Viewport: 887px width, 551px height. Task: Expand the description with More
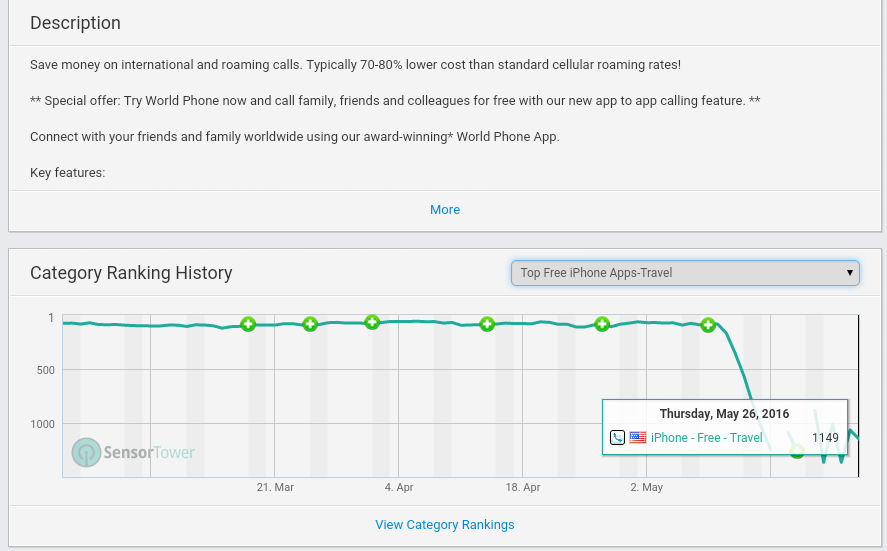pyautogui.click(x=445, y=210)
